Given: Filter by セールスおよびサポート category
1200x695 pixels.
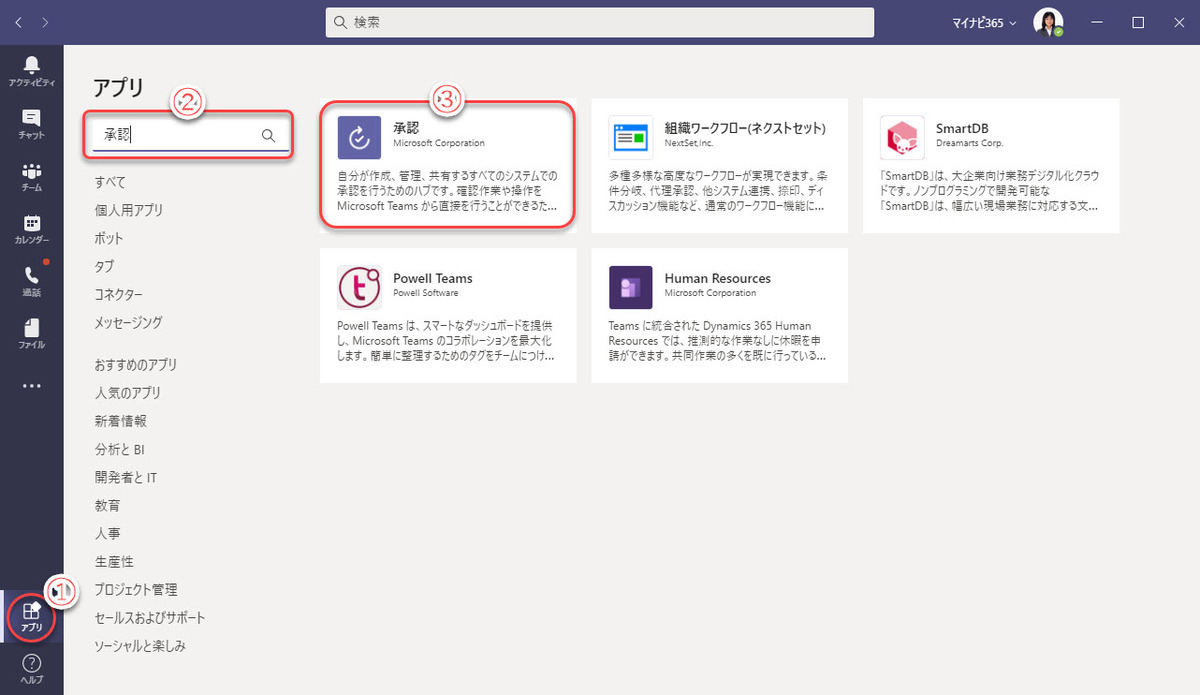Looking at the screenshot, I should [x=150, y=617].
